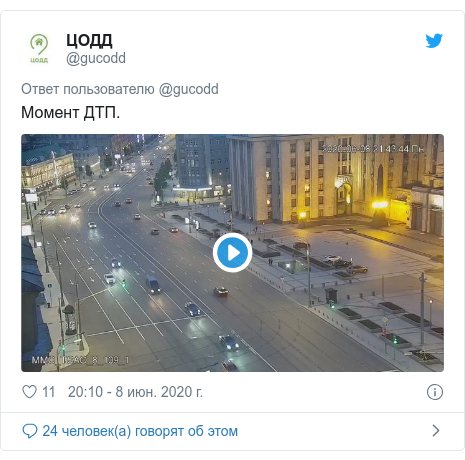Viewport: 465px width, 460px height.
Task: Click the ЦОДД profile avatar
Action: 39,48
